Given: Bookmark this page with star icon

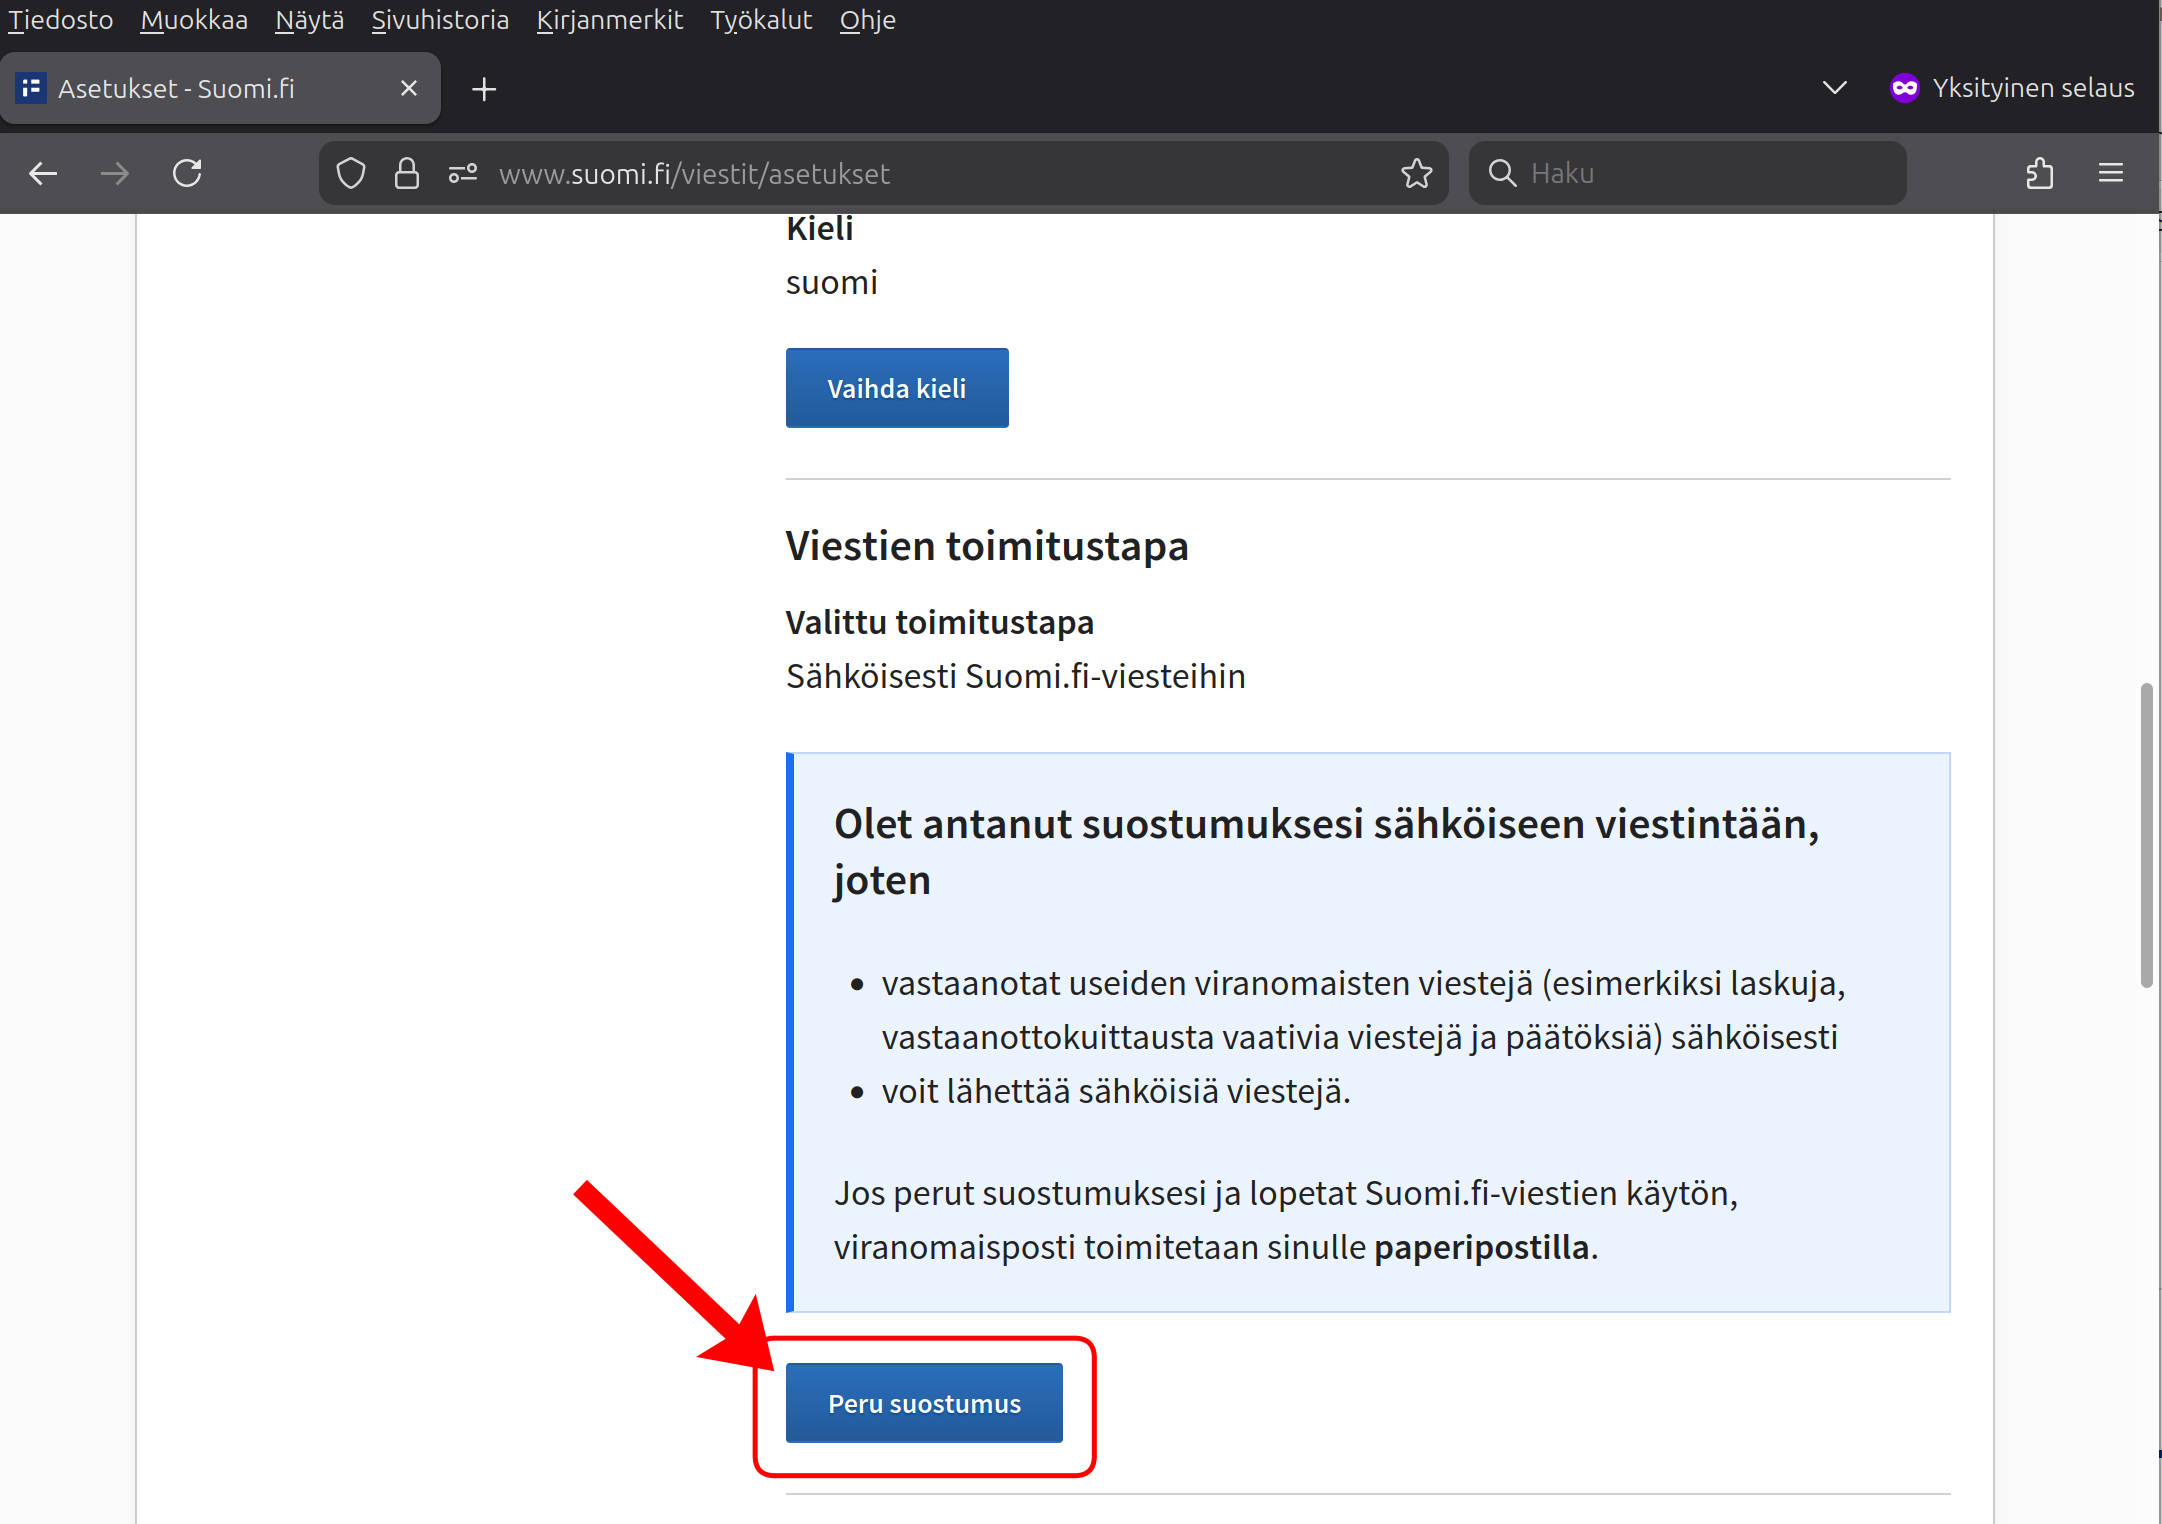Looking at the screenshot, I should coord(1416,174).
